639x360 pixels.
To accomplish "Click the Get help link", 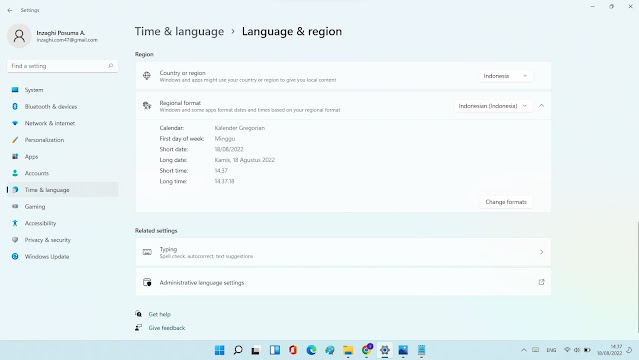I will tap(159, 314).
